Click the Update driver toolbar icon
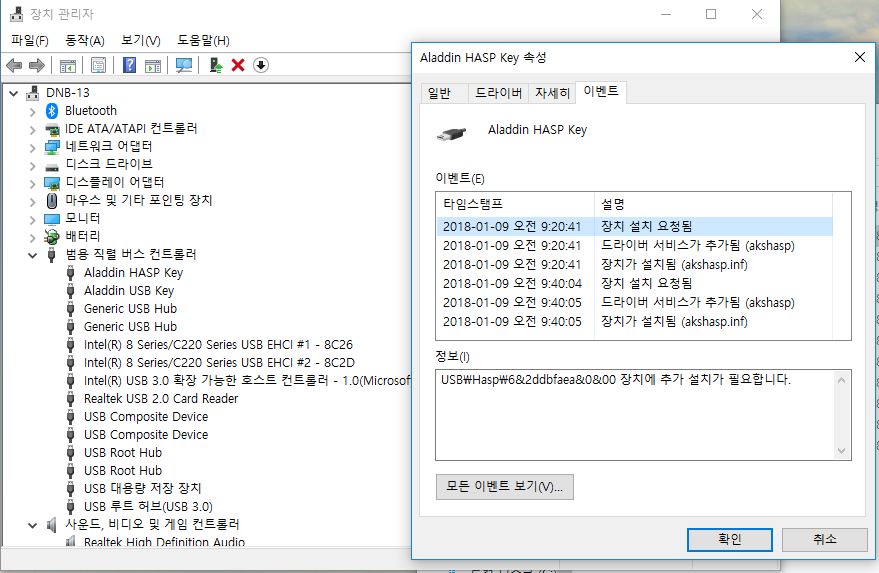 [215, 65]
